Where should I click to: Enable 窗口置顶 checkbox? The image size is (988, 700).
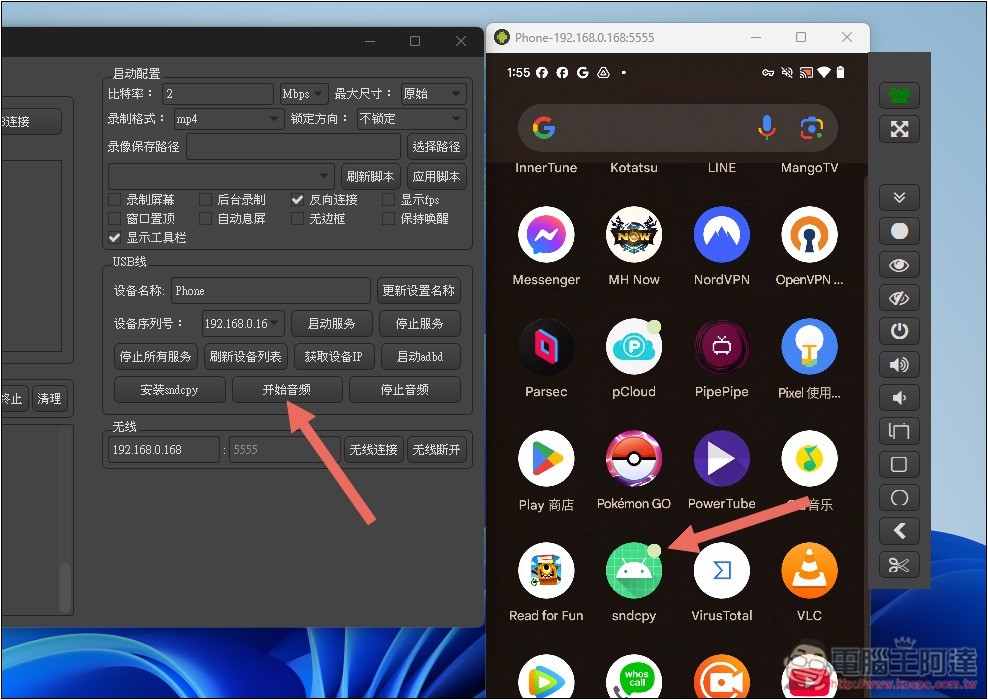point(115,219)
